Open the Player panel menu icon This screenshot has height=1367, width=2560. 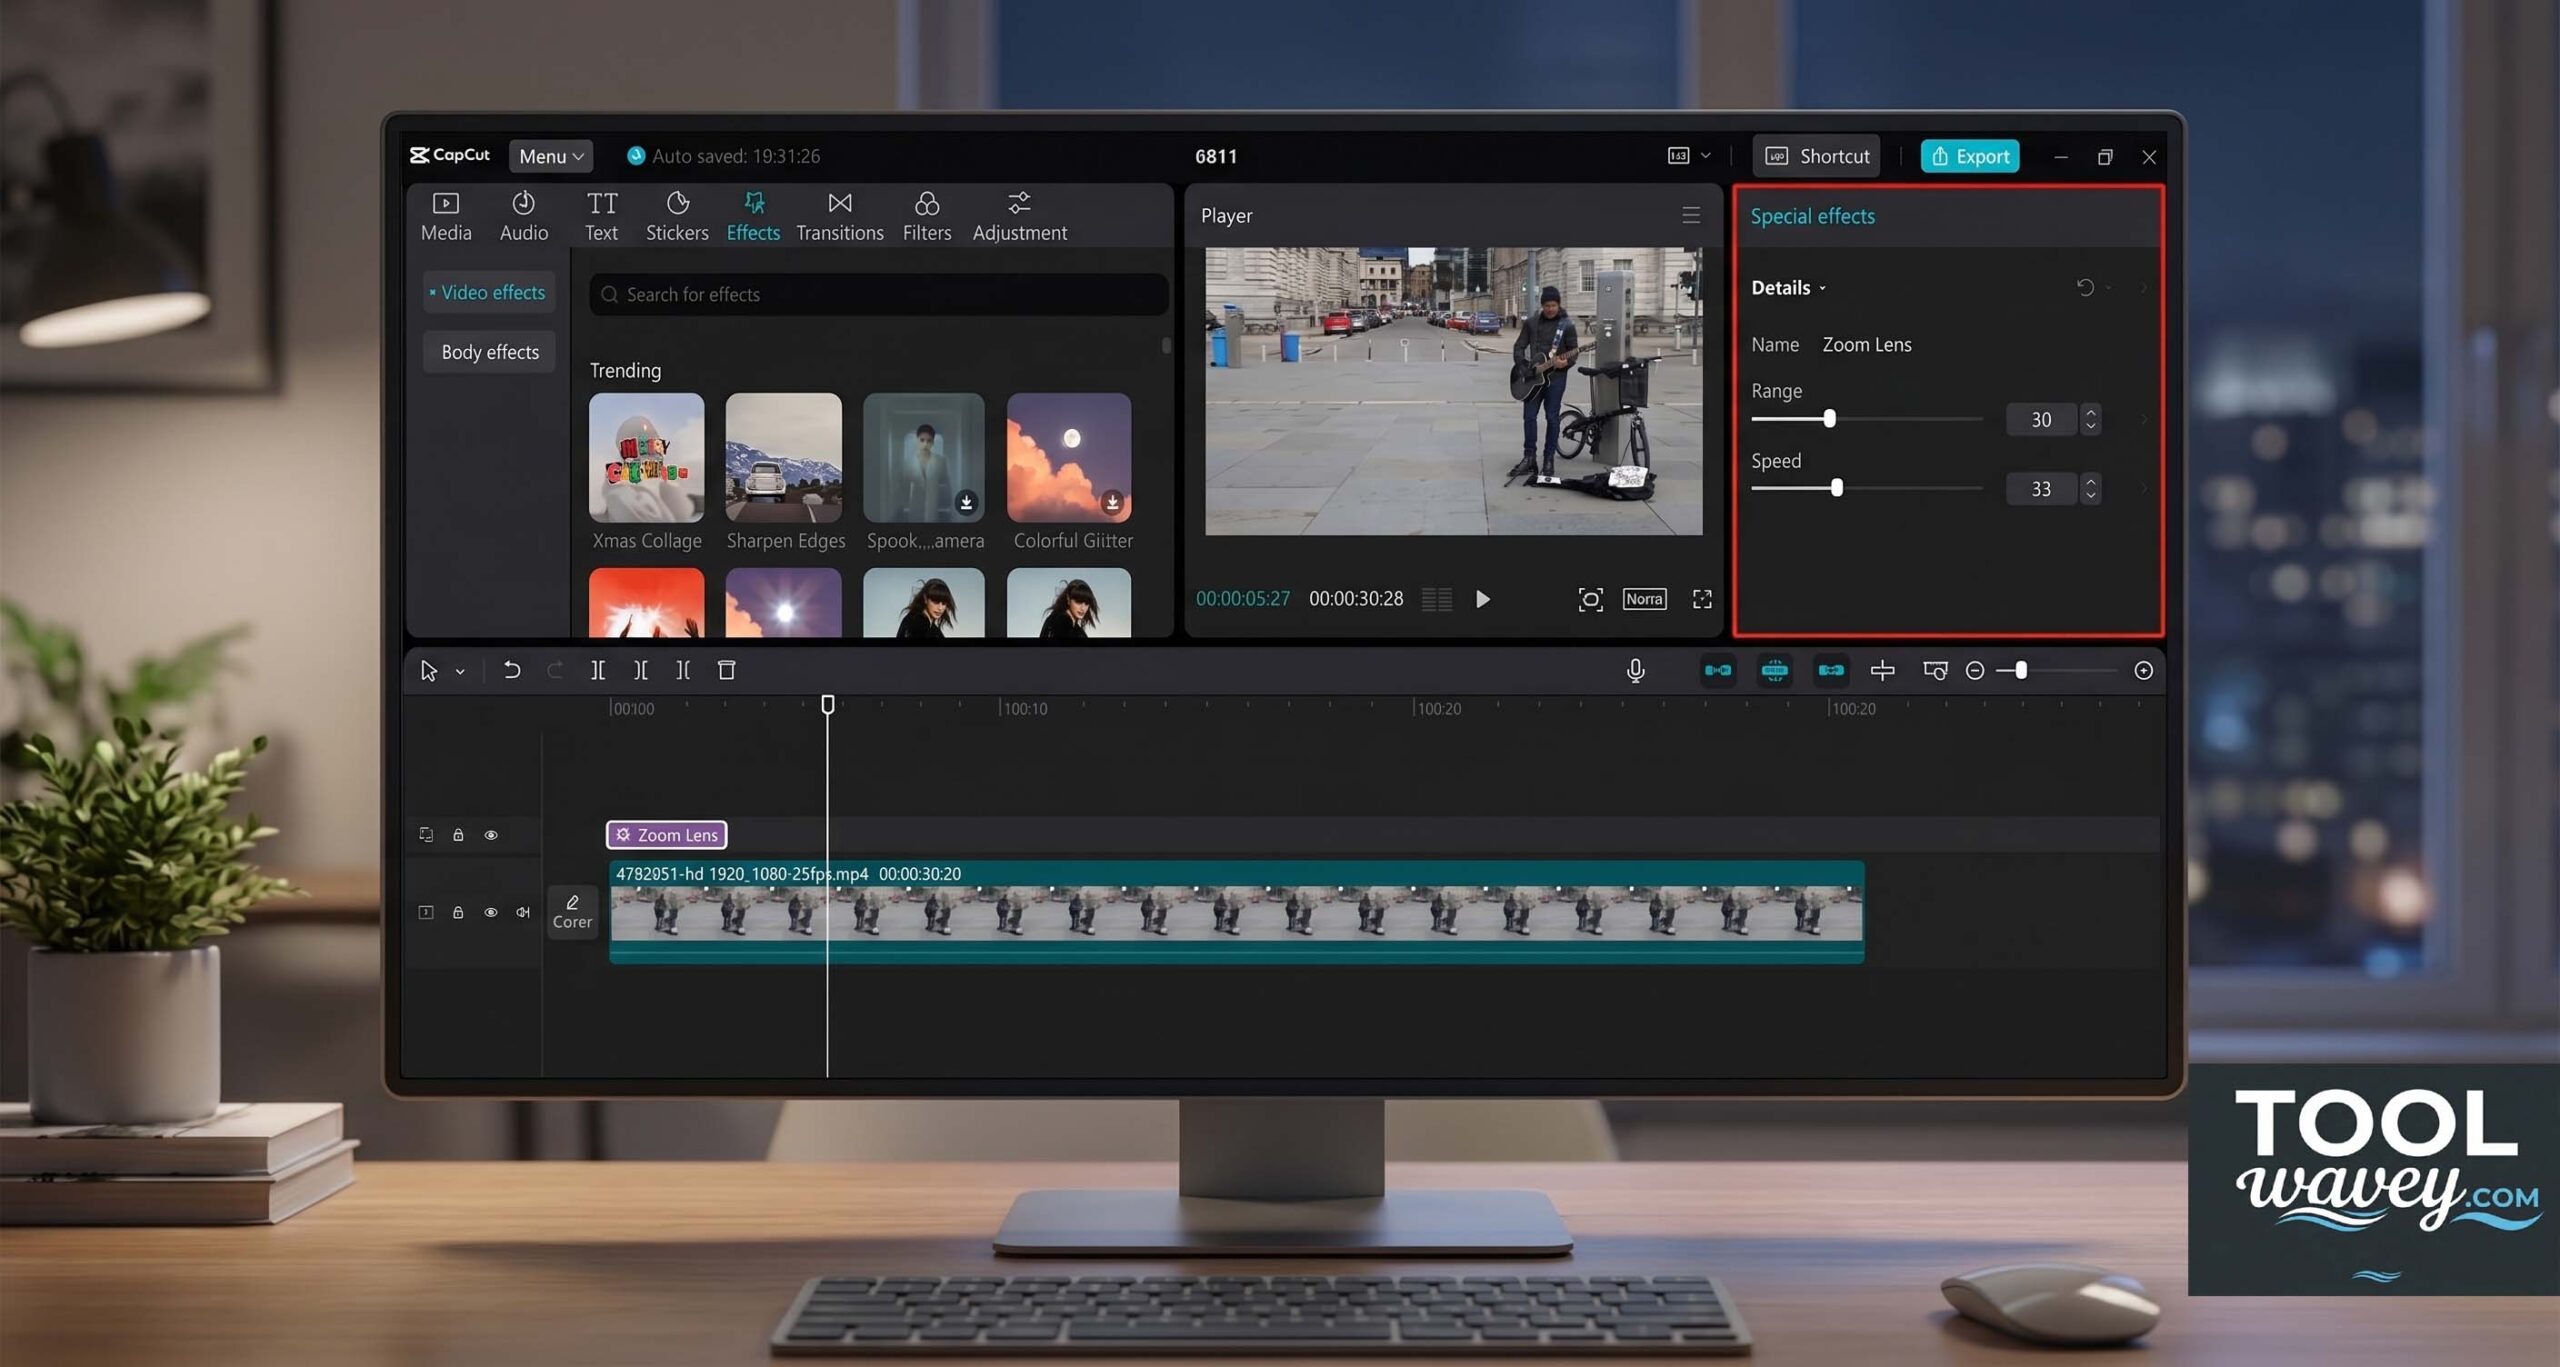click(x=1691, y=215)
